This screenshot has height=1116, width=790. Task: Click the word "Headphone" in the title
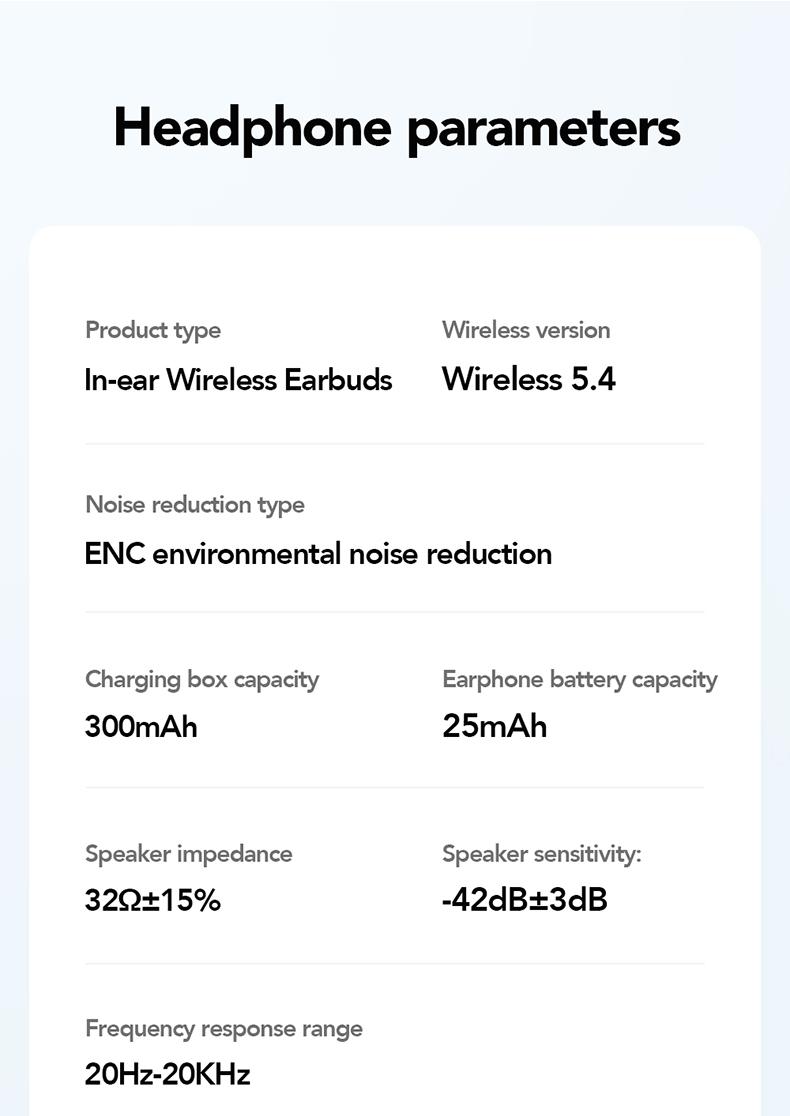pyautogui.click(x=252, y=128)
